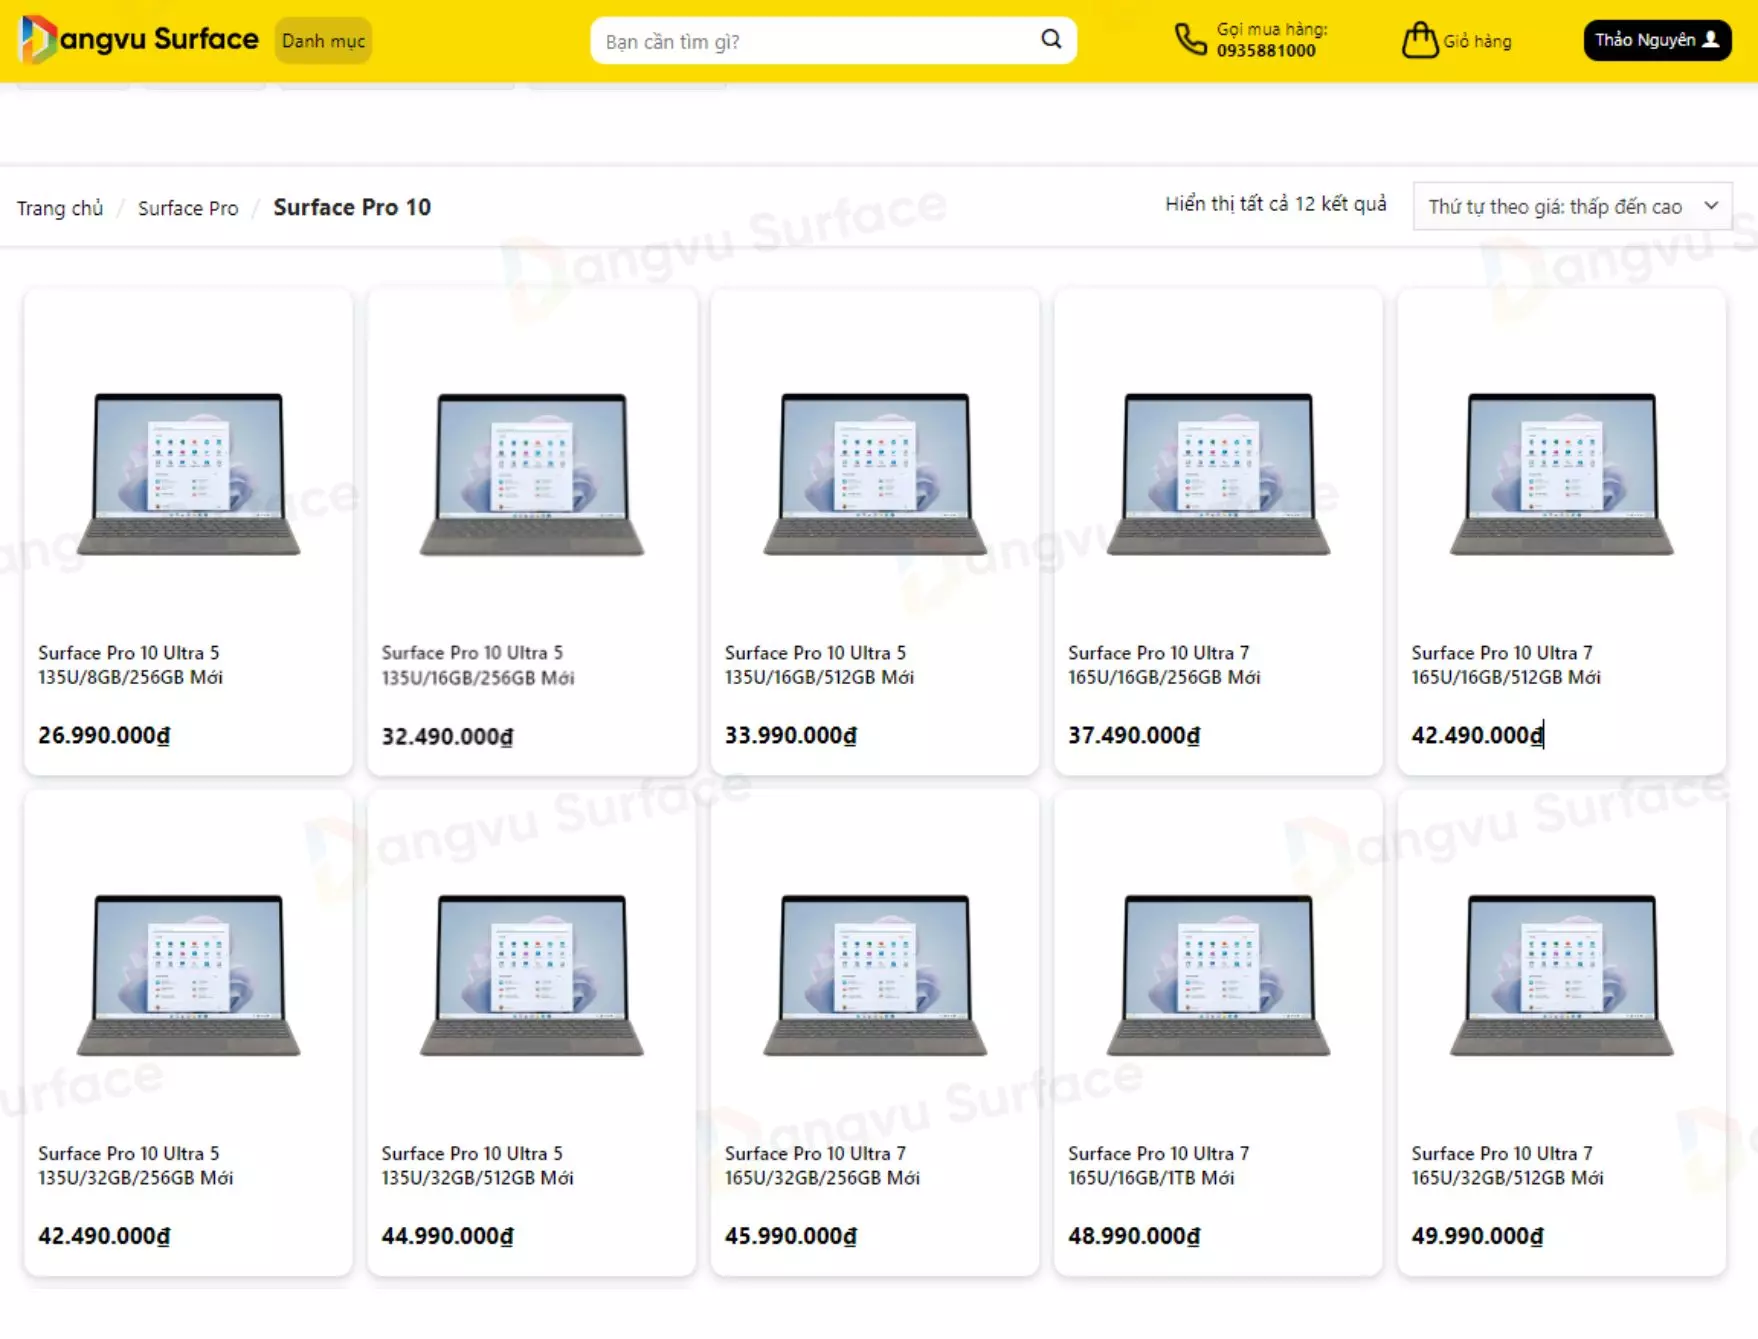Screen dimensions: 1758x1339
Task: Click the 37.490.000₫ price
Action: tap(1134, 736)
